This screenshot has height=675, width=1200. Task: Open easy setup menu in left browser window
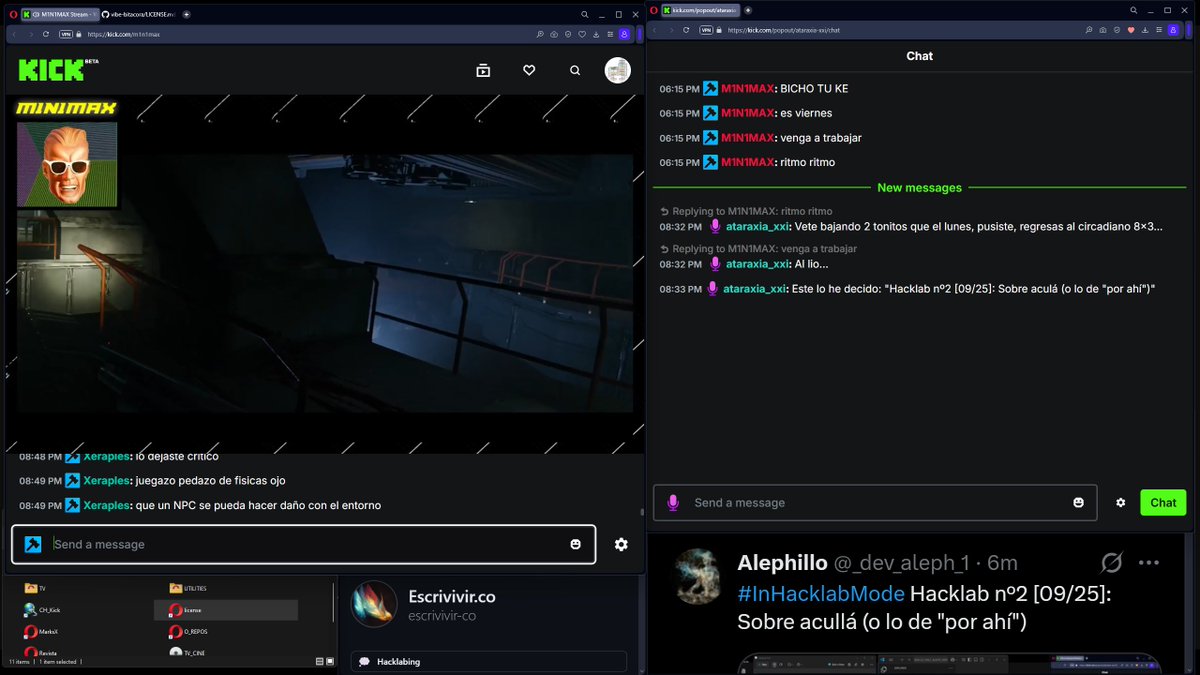[x=610, y=34]
